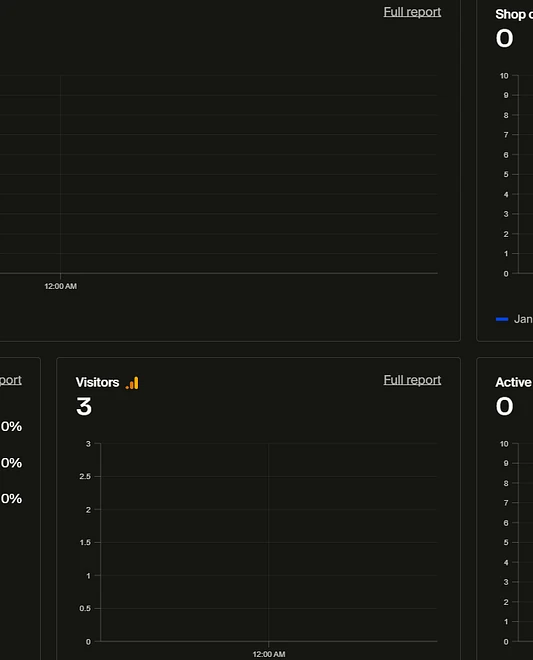
Task: Click the last 0% value on left card
Action: pyautogui.click(x=11, y=499)
